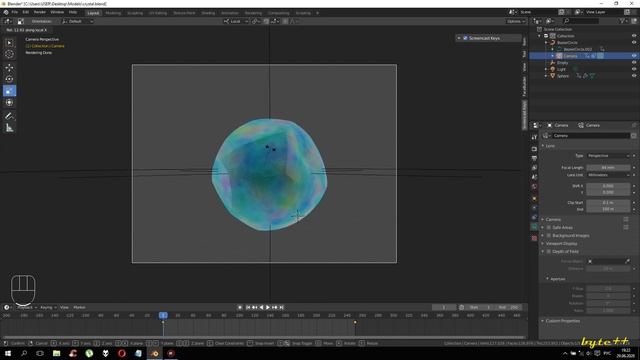Viewport: 640px width, 360px height.
Task: Open the lens Type Perspective dropdown
Action: 608,156
